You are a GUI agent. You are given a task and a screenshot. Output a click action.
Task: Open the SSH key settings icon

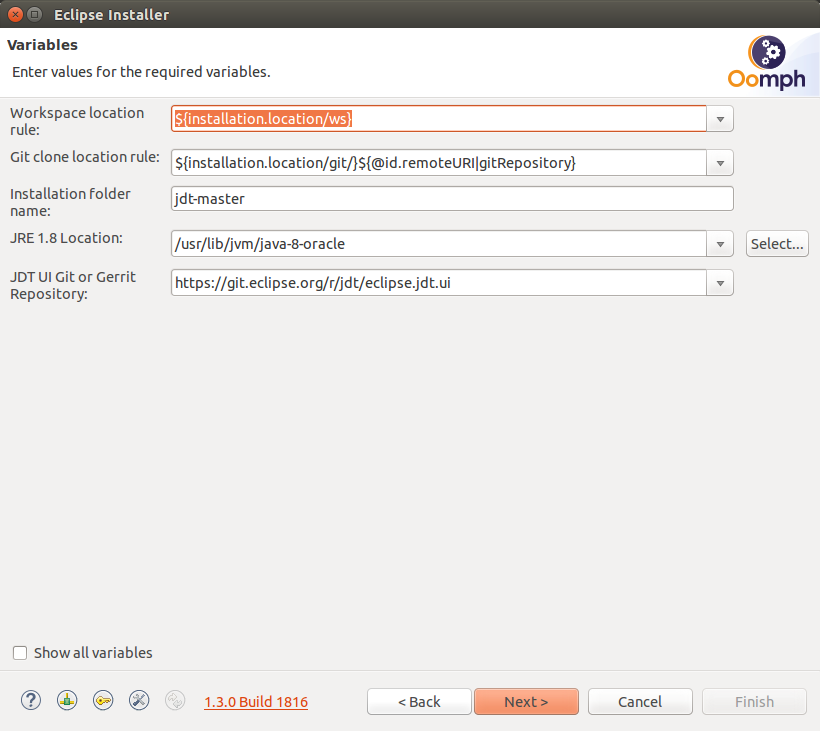103,700
